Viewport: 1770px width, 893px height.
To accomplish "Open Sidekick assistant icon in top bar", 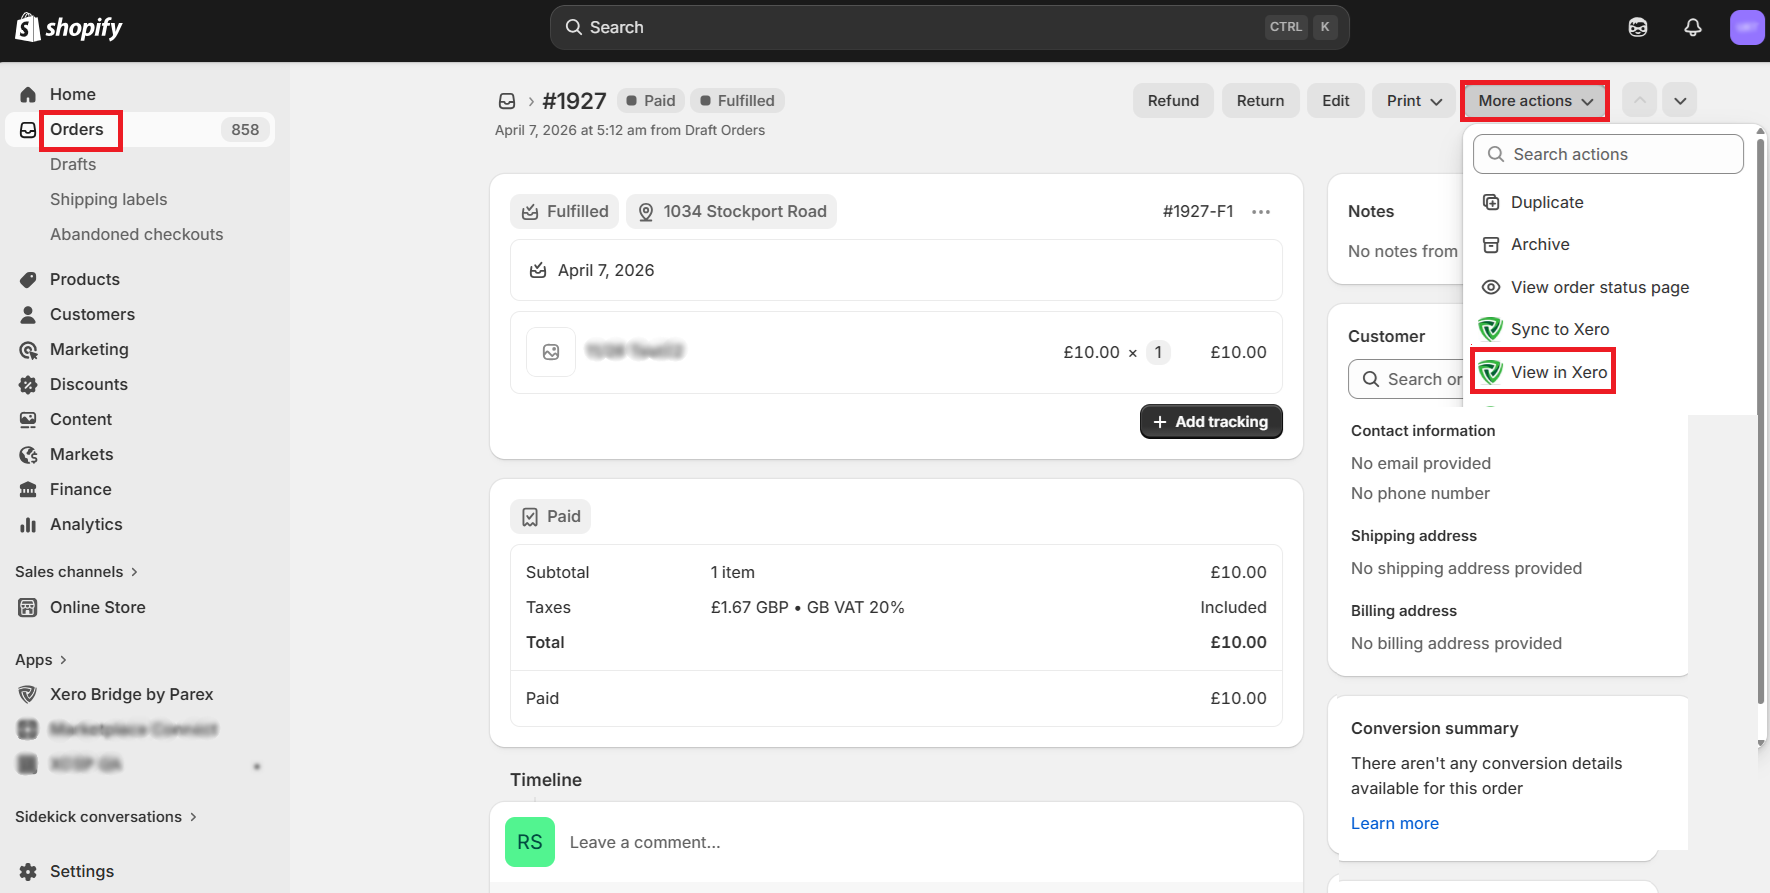I will click(x=1637, y=27).
